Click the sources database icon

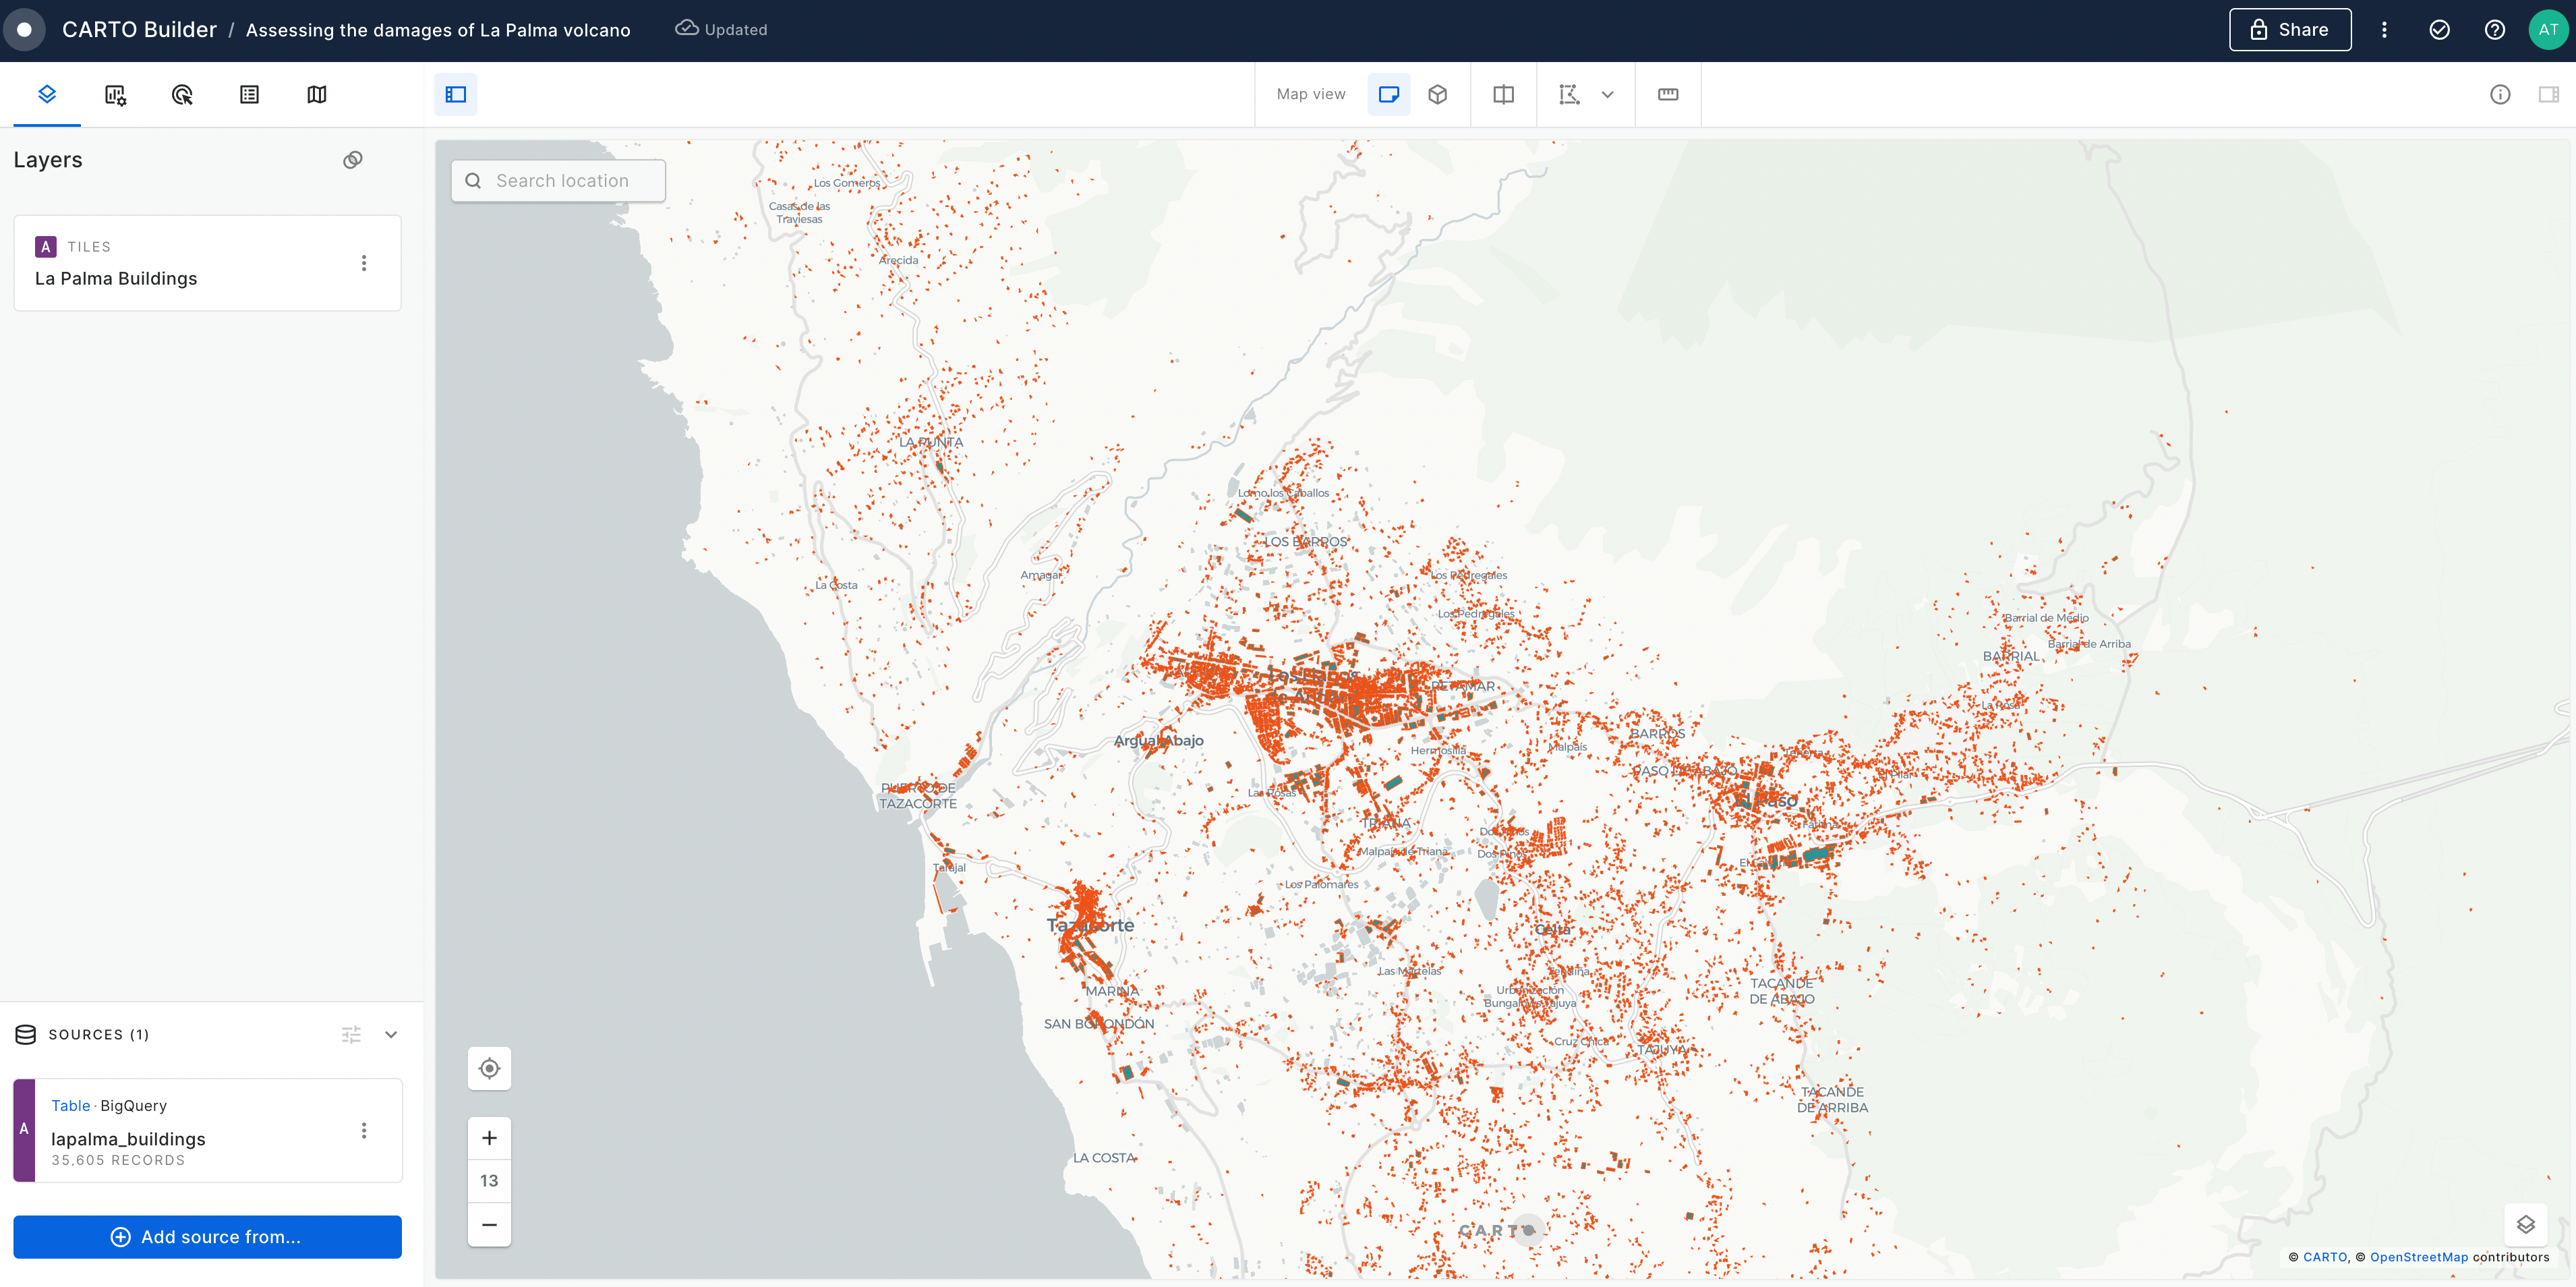click(x=26, y=1034)
